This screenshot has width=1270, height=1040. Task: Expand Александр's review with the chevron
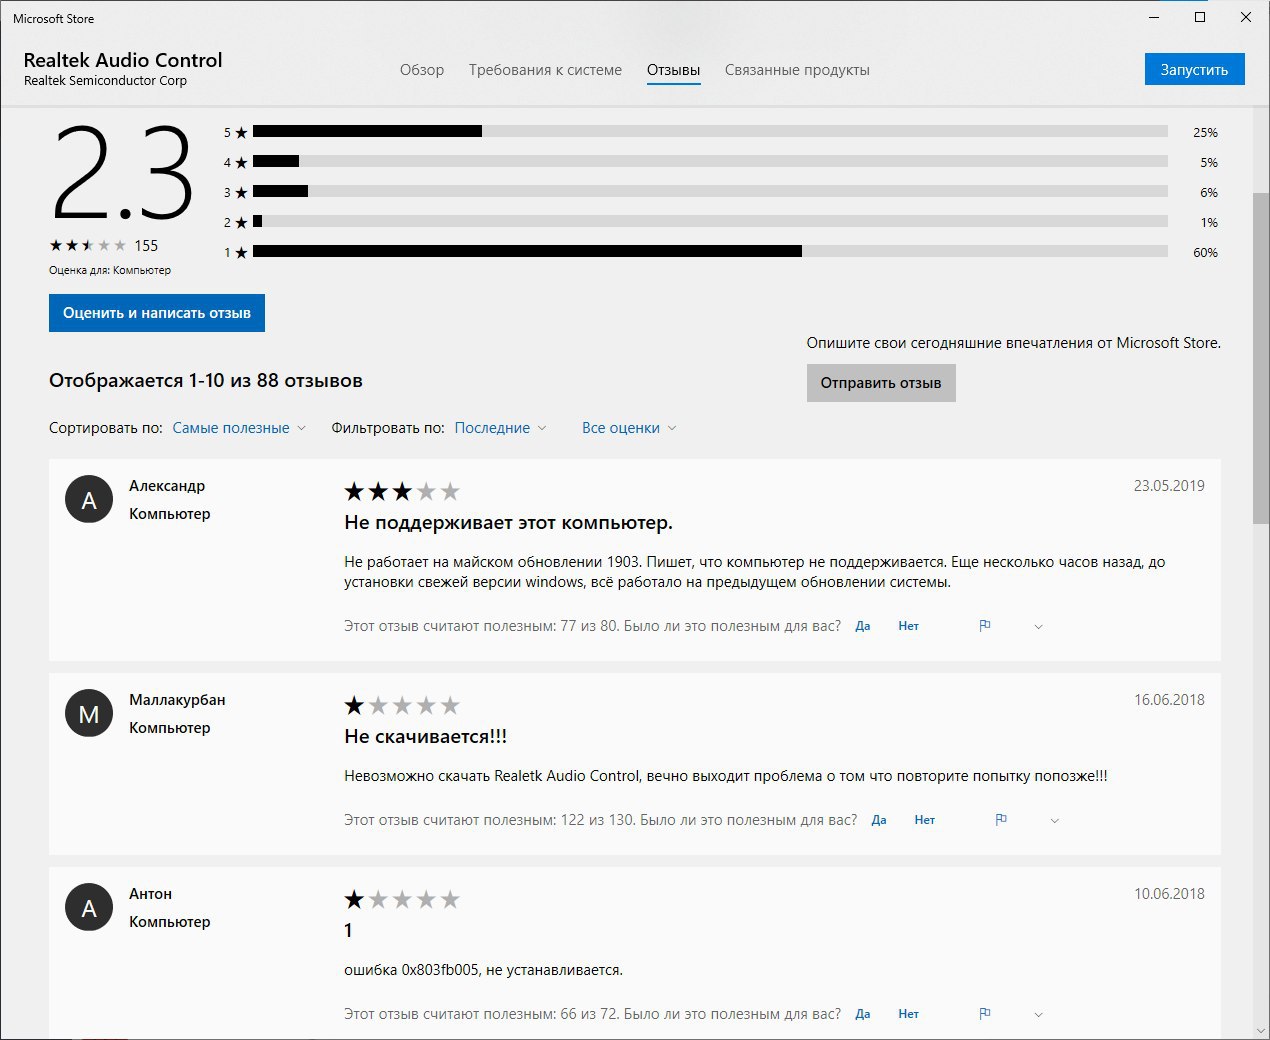1038,627
